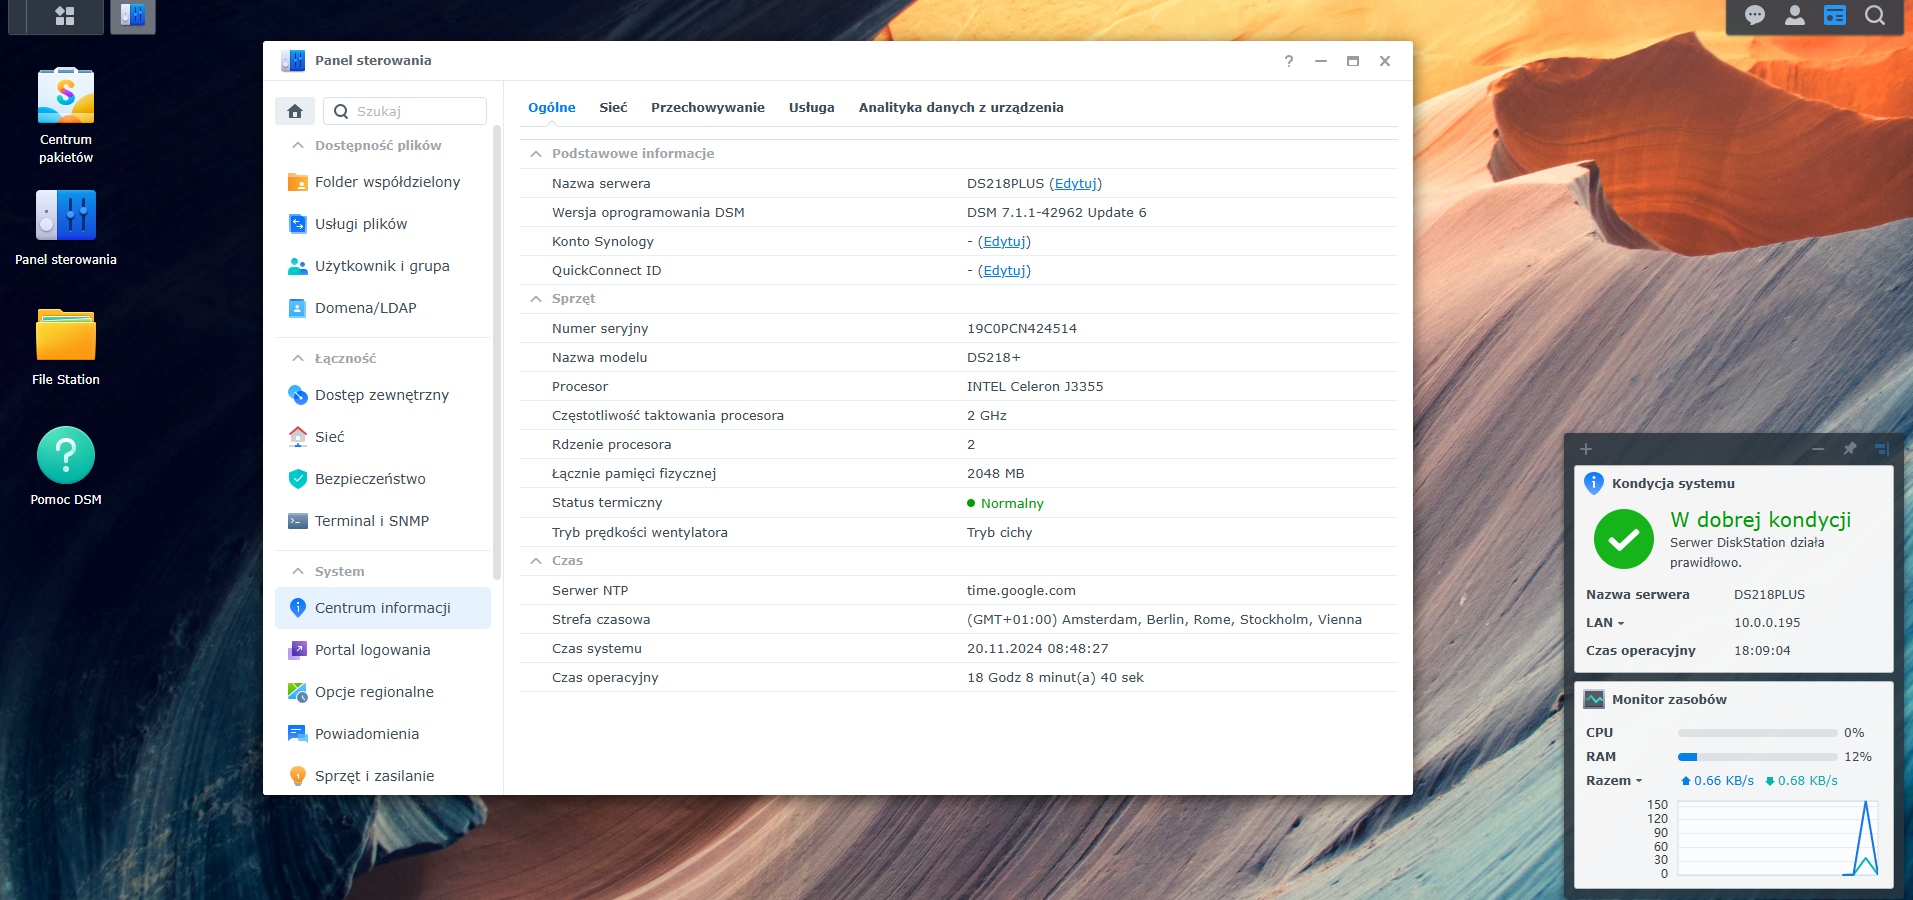Click the network traffic graph
The height and width of the screenshot is (900, 1913).
click(x=1779, y=838)
